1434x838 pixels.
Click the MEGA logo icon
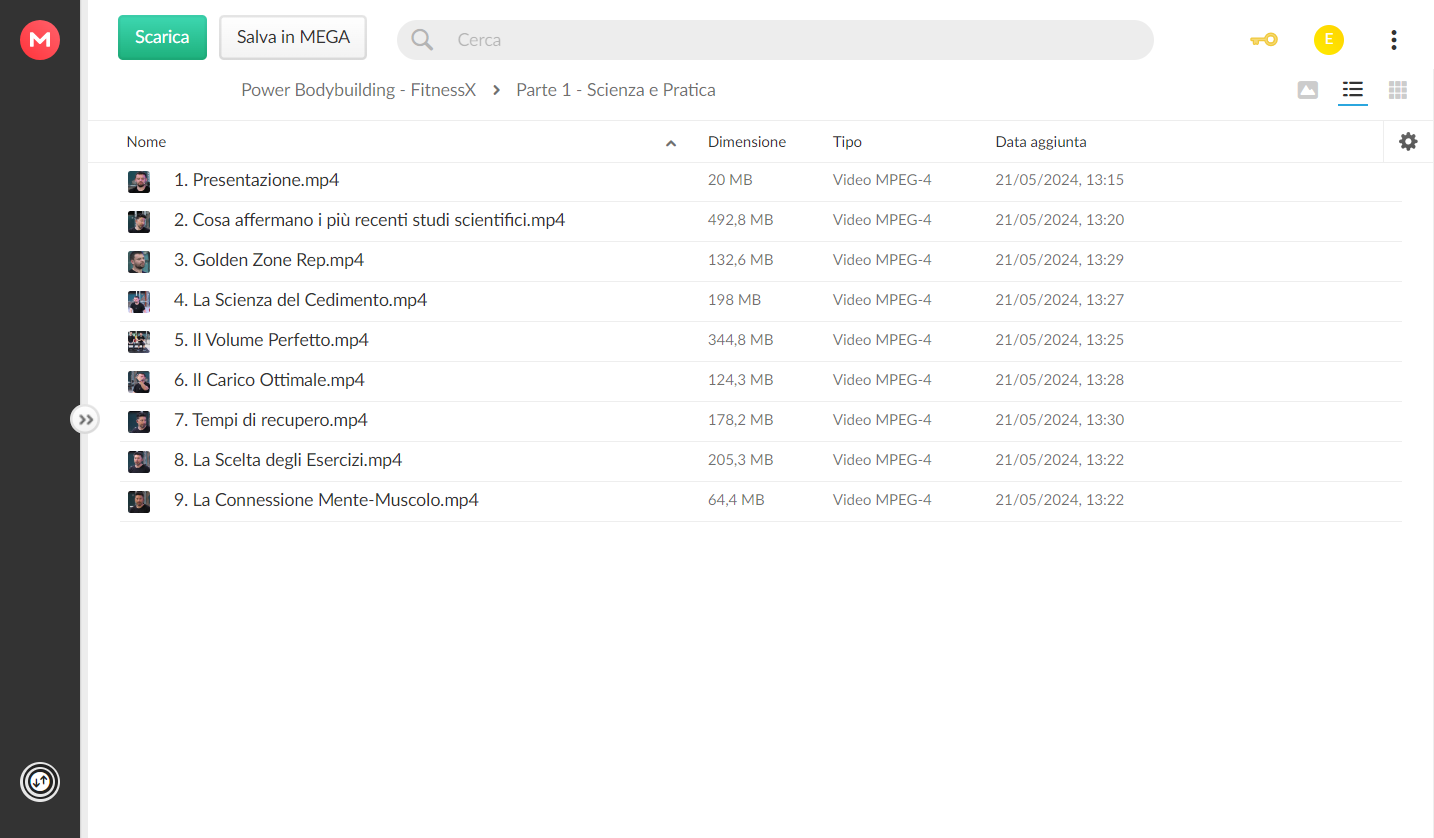40,40
